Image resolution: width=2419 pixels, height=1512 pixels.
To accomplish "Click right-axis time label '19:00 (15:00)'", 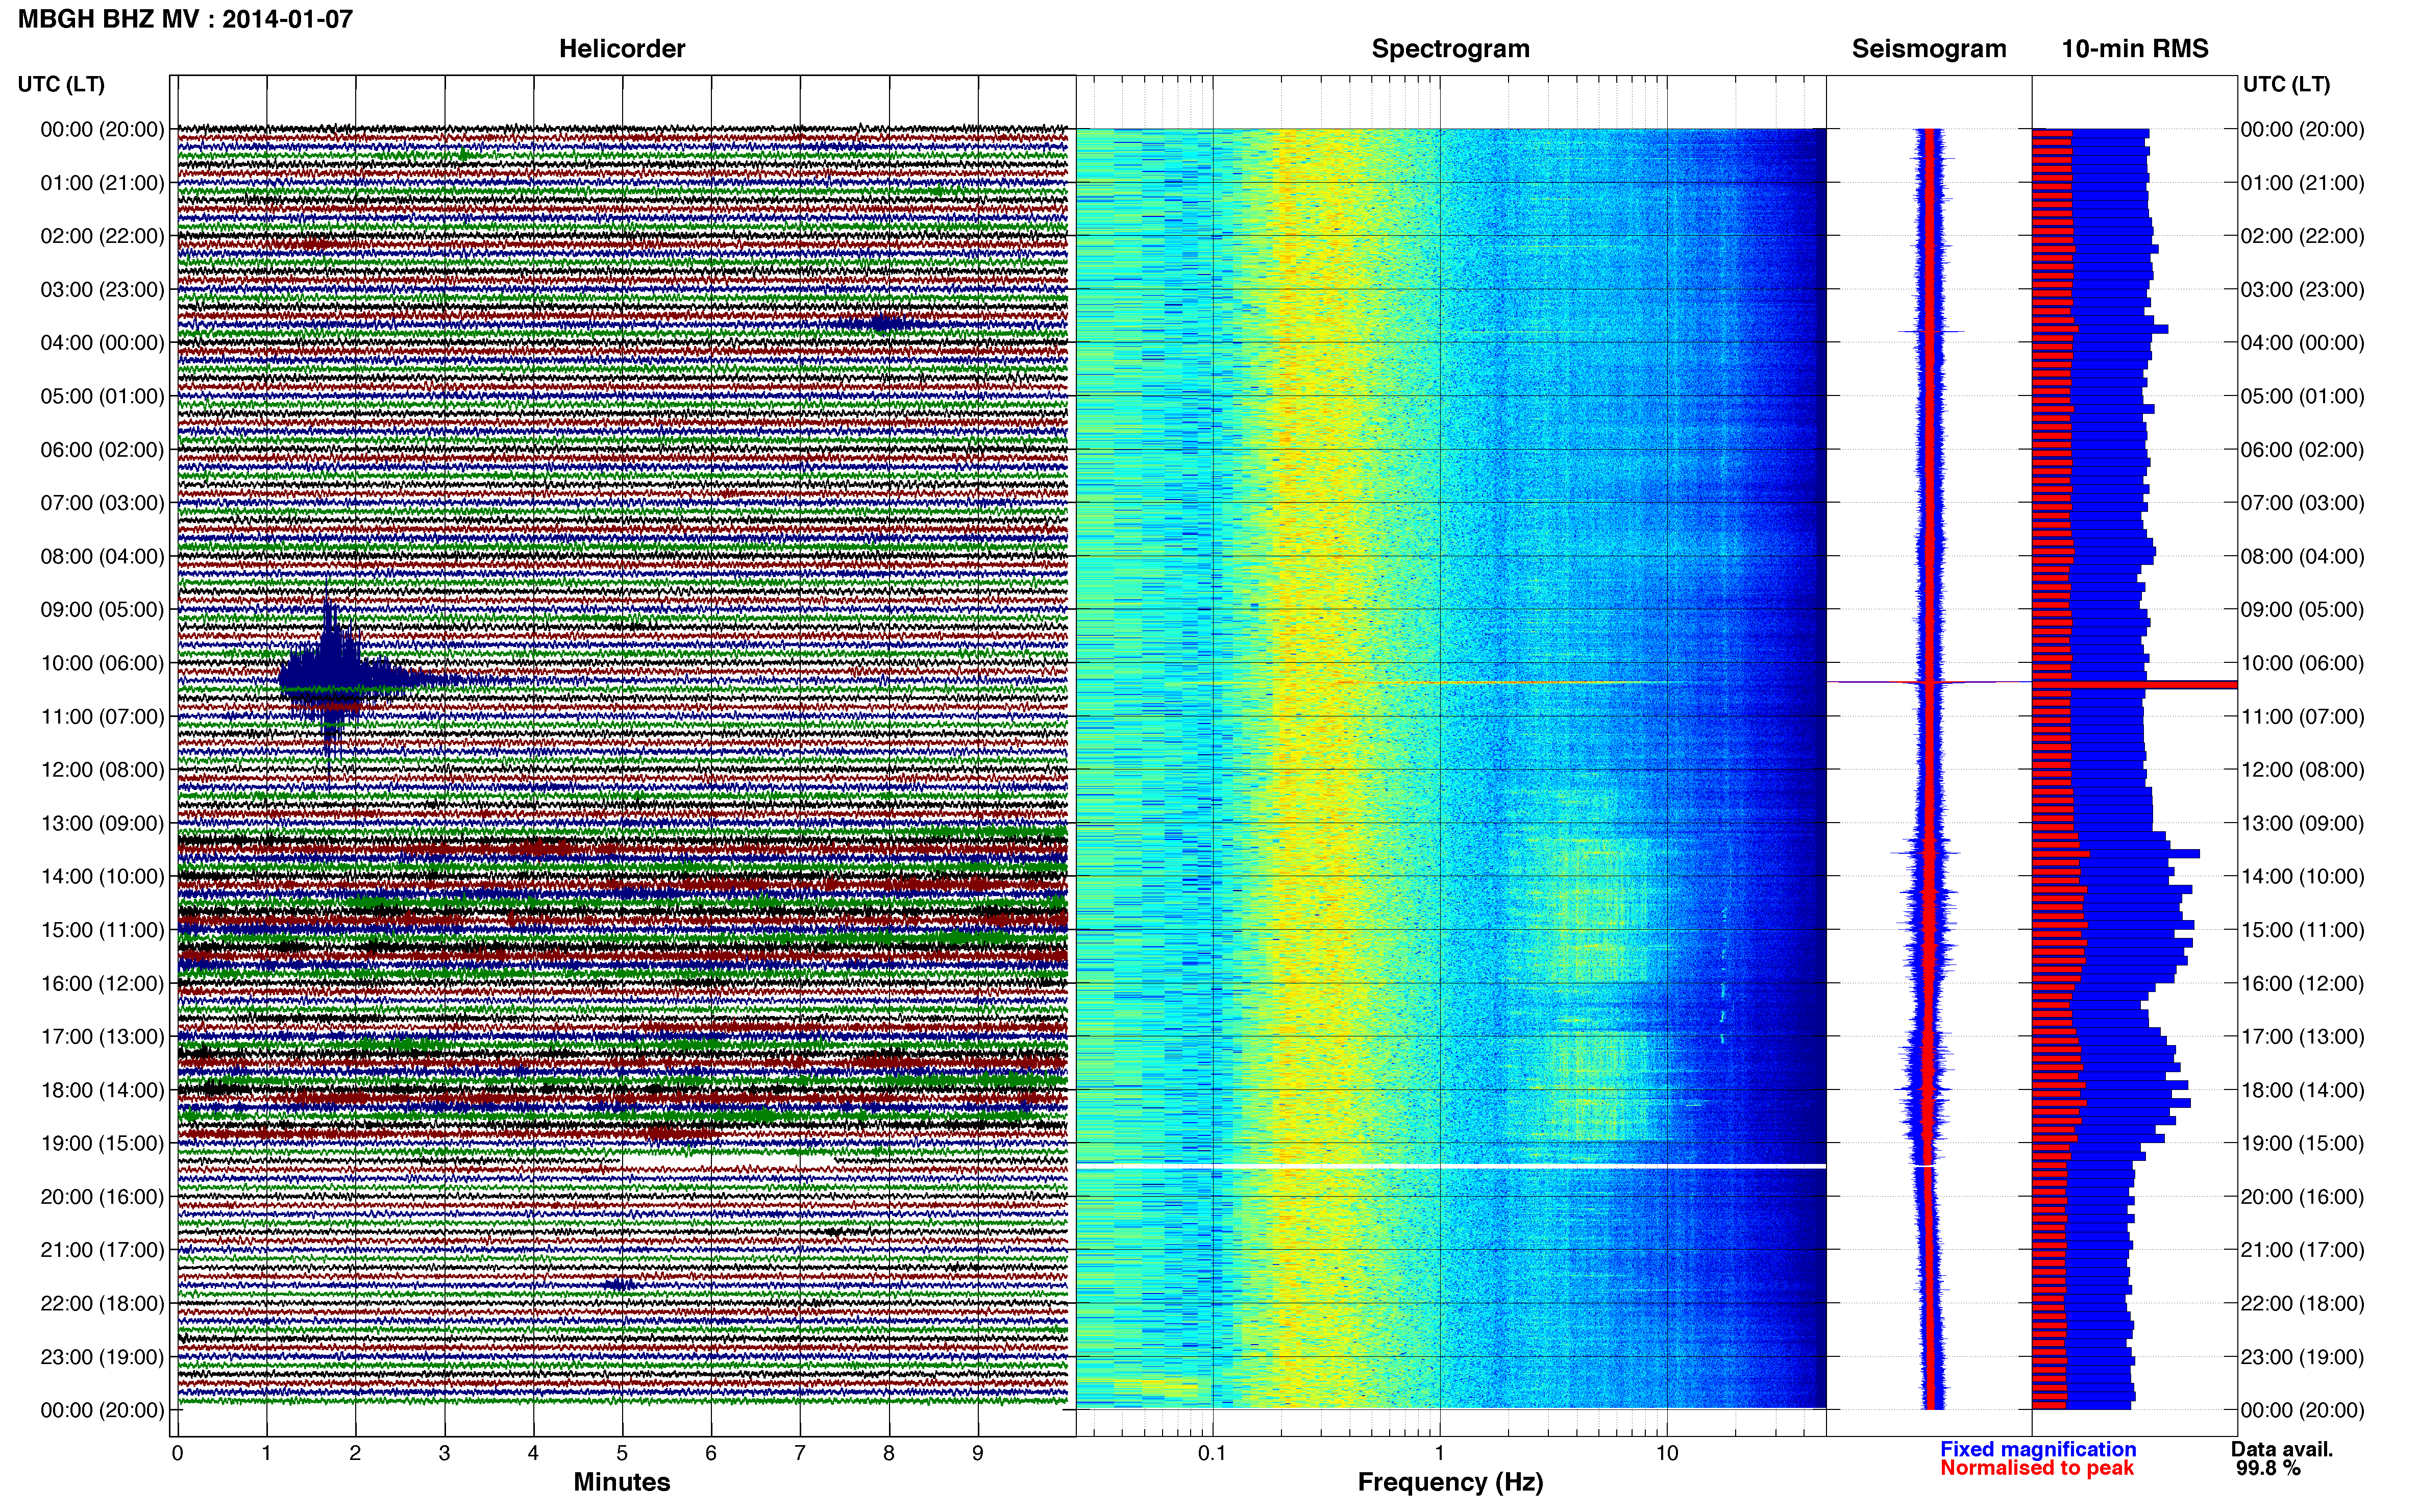I will 2302,1143.
